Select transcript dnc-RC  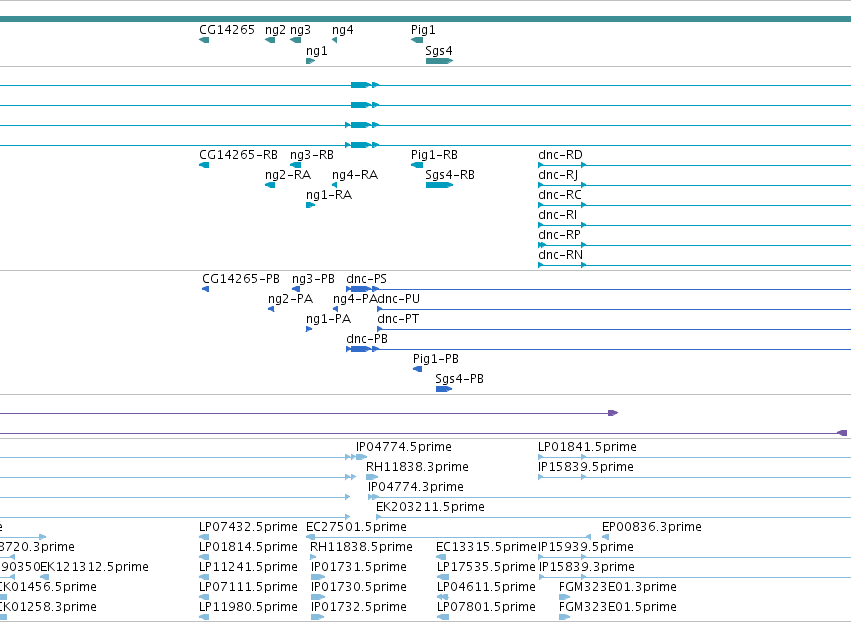coord(560,195)
